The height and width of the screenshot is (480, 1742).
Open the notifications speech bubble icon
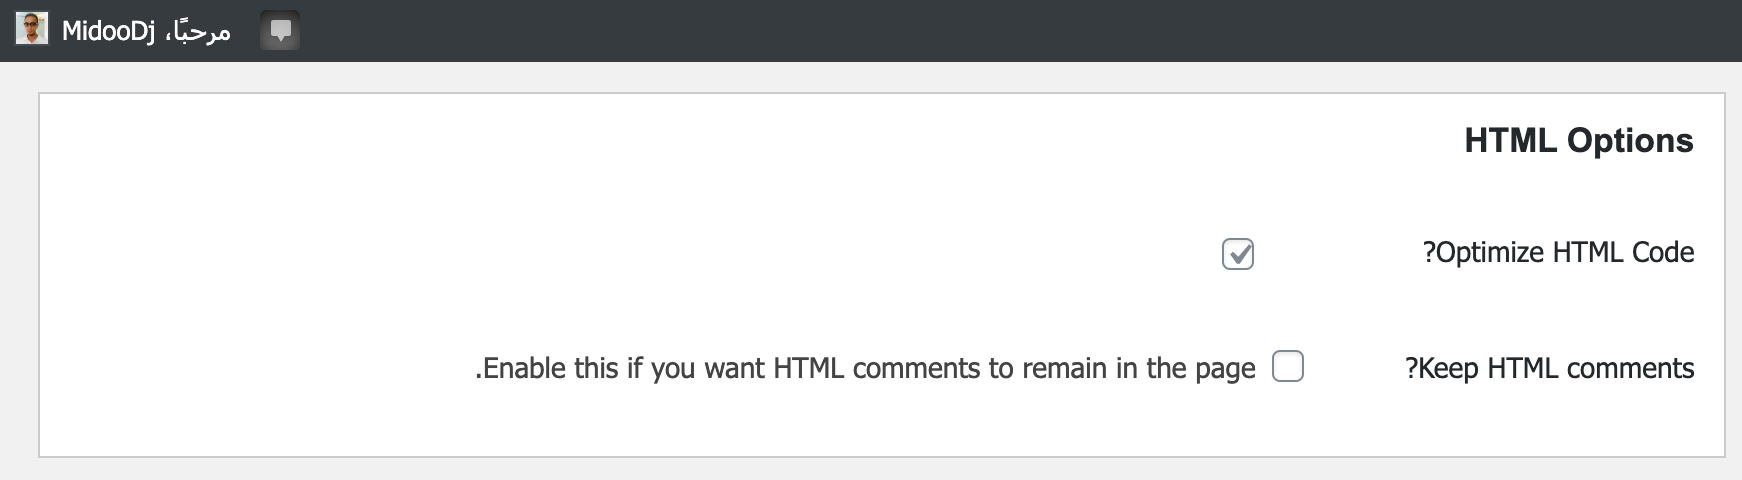280,31
